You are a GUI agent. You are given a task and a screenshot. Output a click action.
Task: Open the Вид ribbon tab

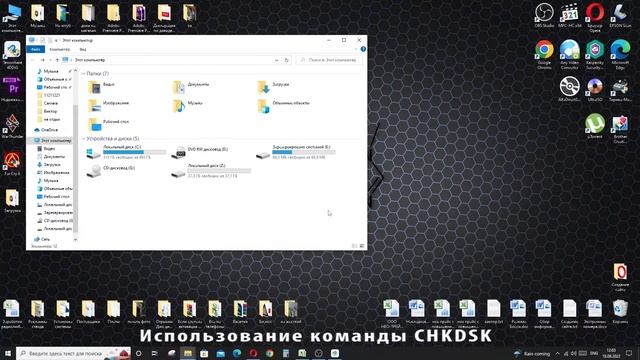pos(83,49)
